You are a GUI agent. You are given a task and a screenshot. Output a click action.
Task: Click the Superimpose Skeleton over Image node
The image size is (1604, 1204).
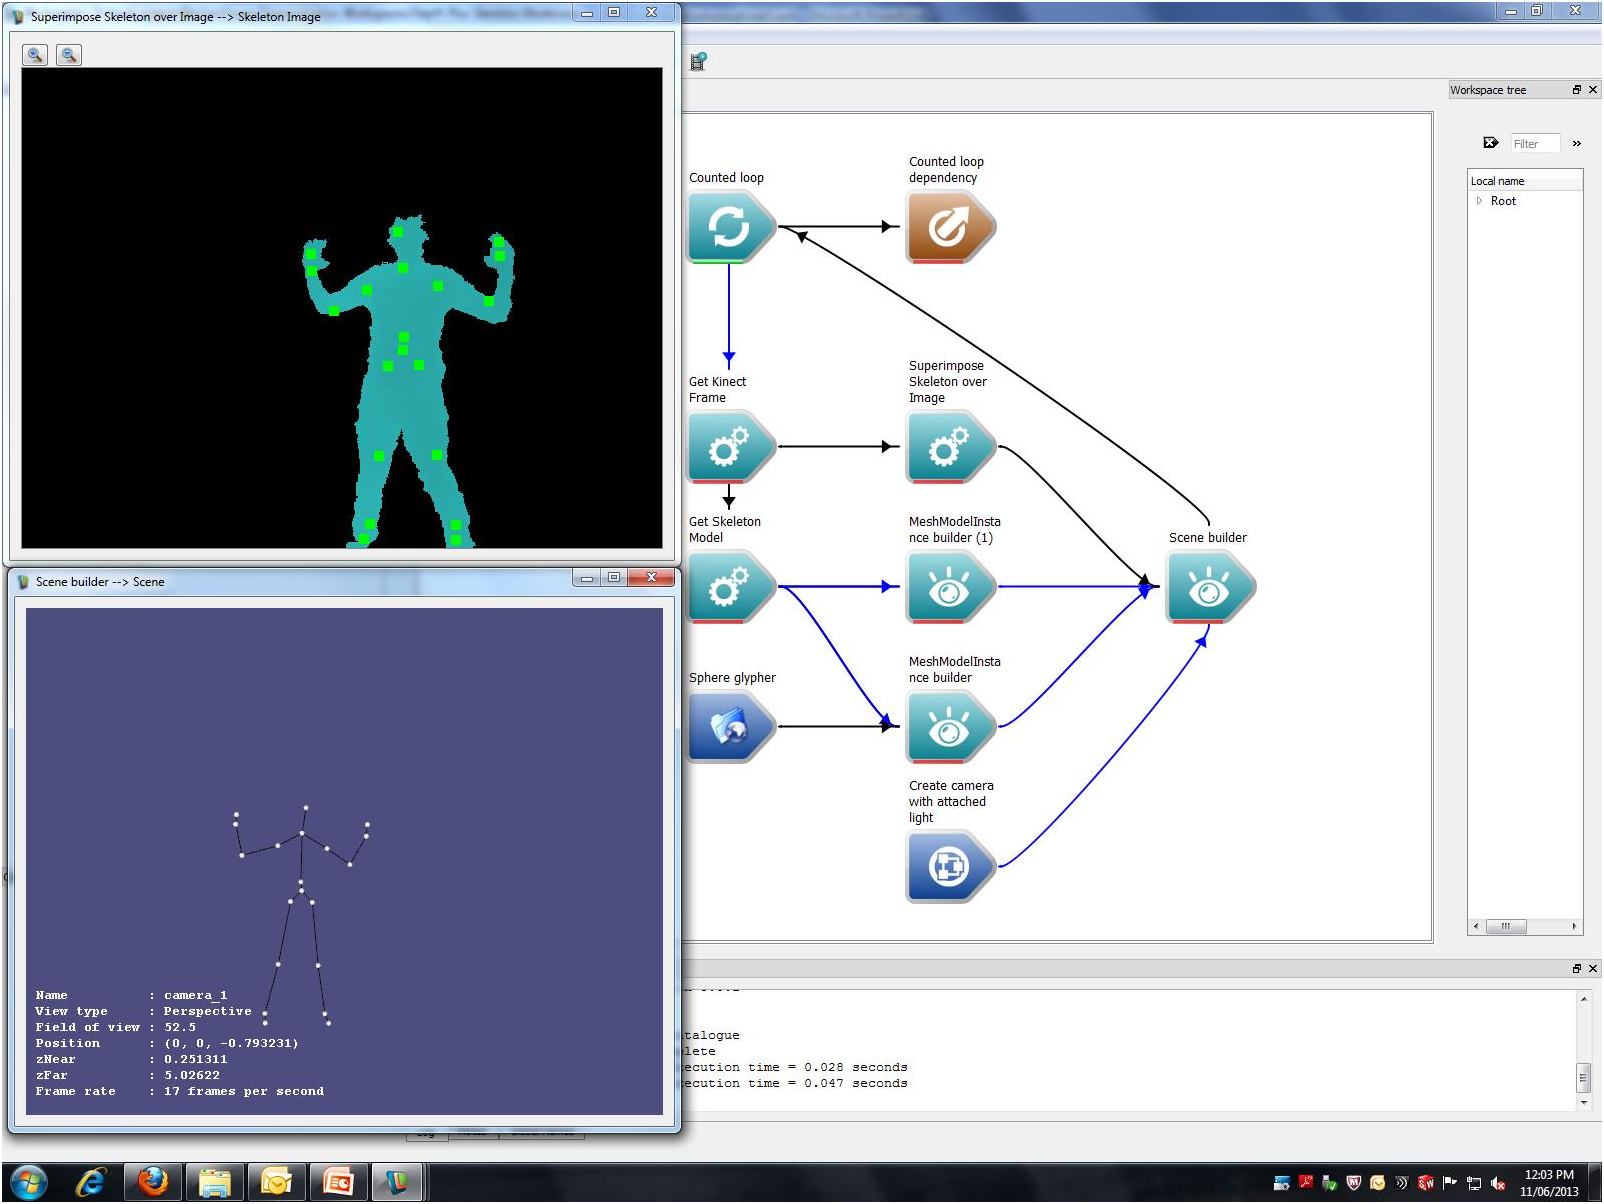(949, 447)
